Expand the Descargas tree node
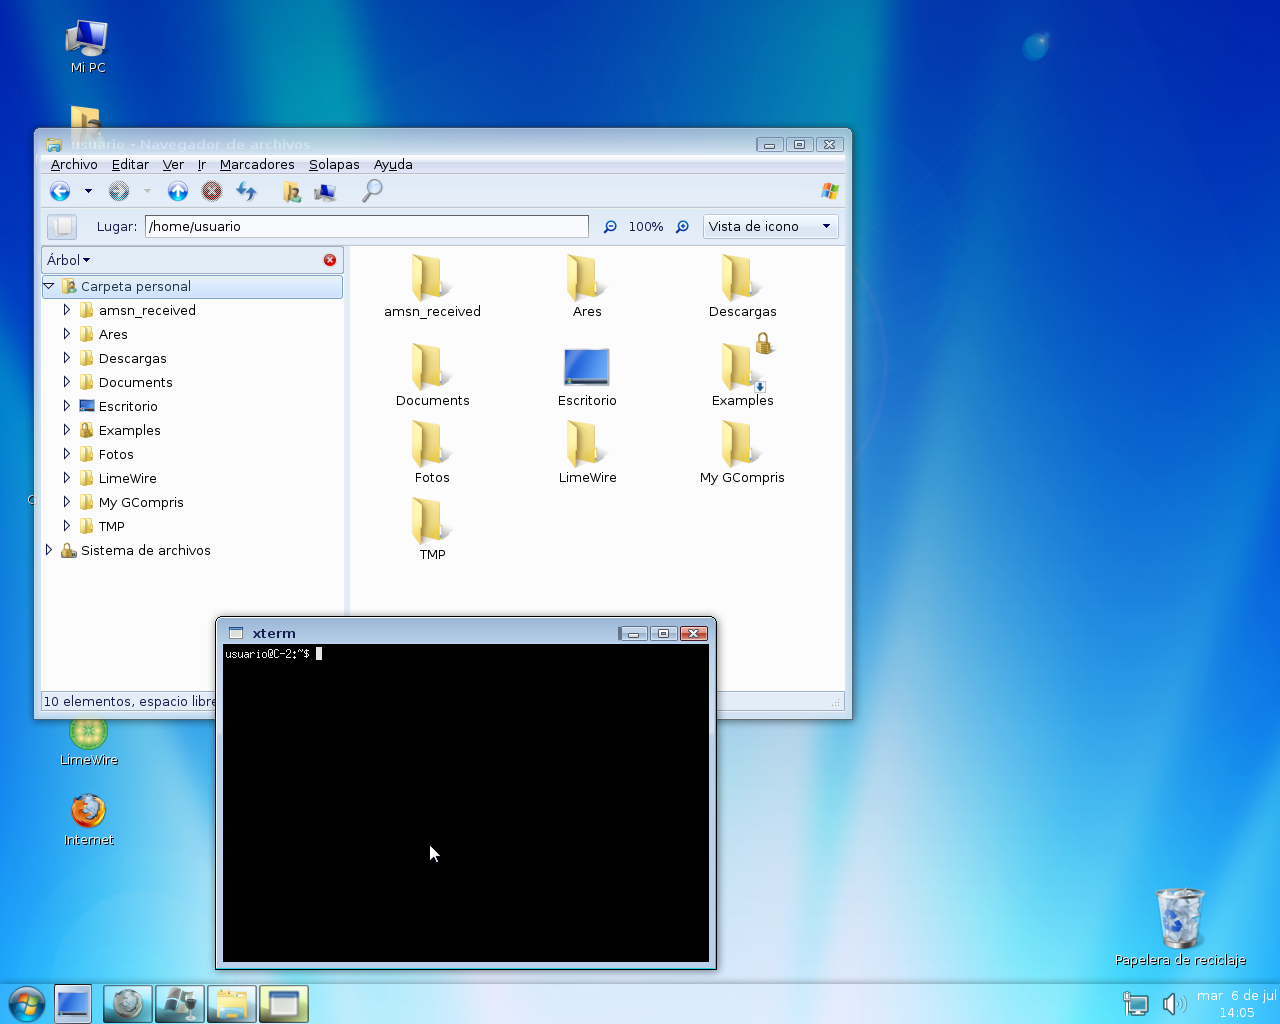Screen dimensions: 1280x1024 tap(67, 358)
